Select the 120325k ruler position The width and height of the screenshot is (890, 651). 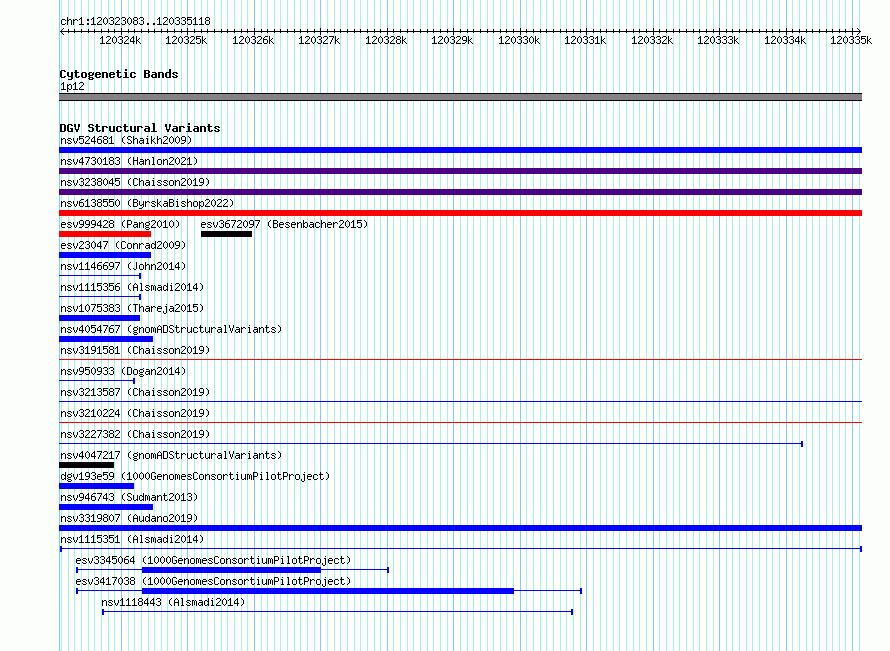(186, 40)
